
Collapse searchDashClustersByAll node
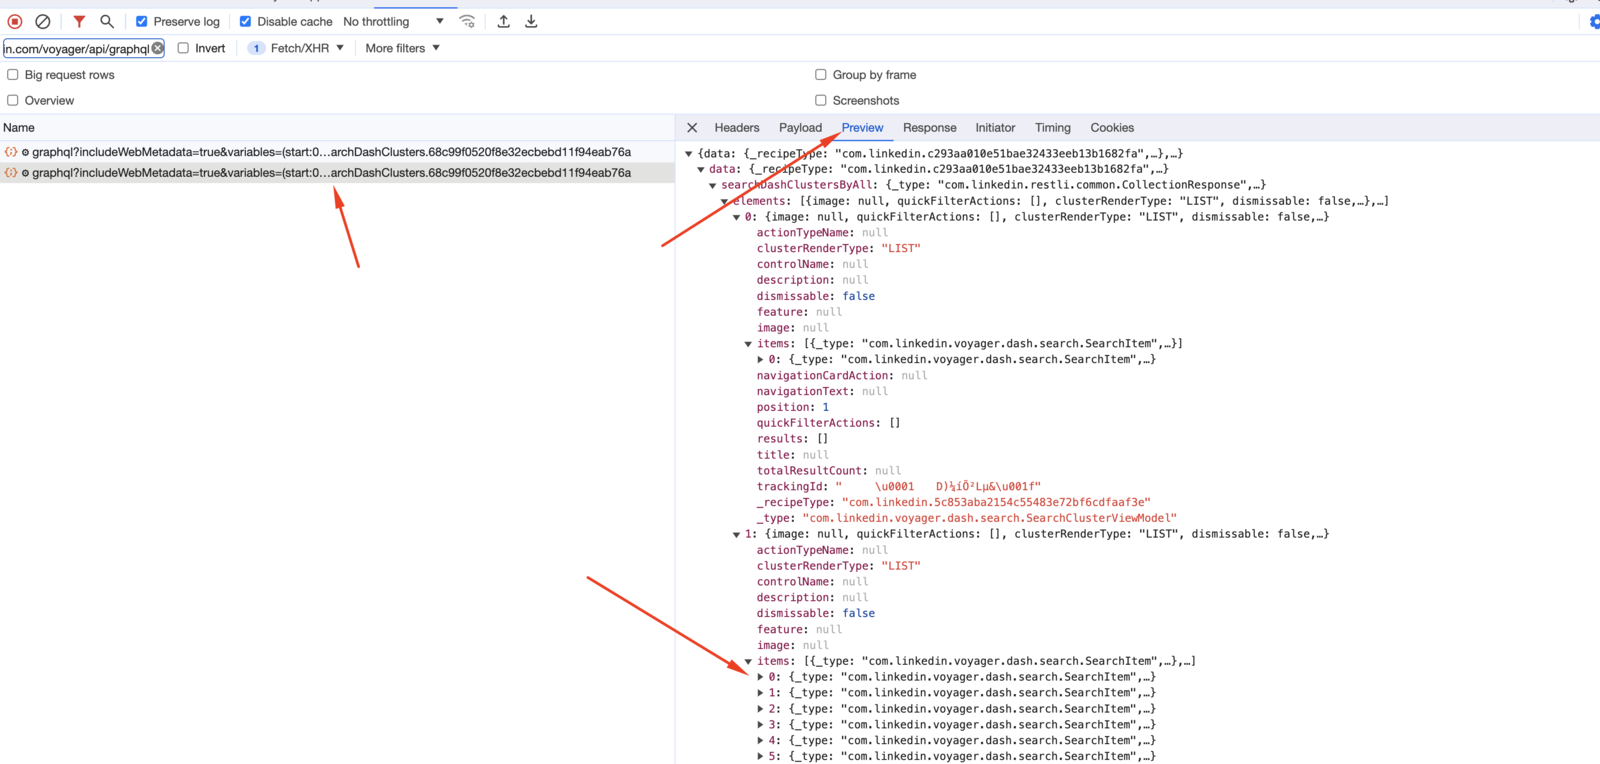[x=713, y=185]
